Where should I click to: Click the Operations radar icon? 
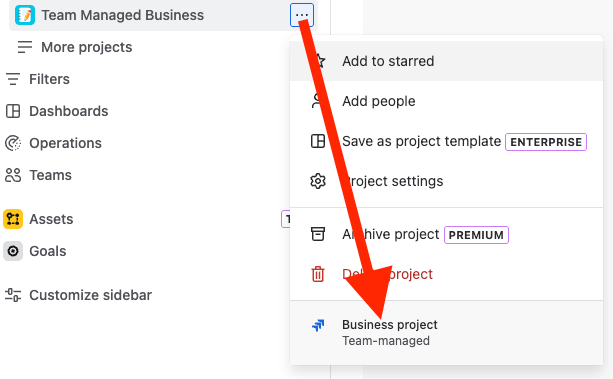(13, 143)
